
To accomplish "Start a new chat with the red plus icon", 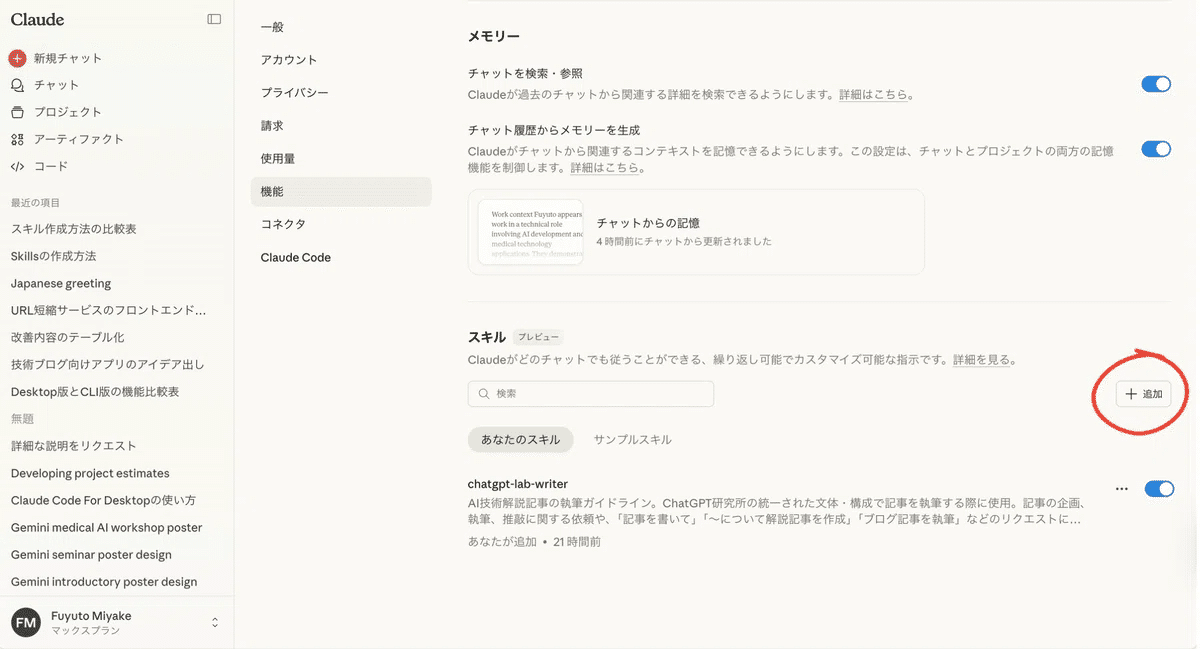I will [17, 58].
